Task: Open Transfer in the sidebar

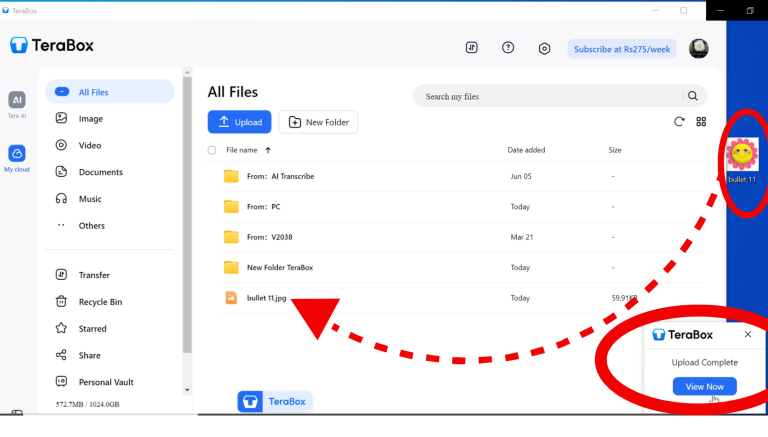Action: tap(94, 275)
